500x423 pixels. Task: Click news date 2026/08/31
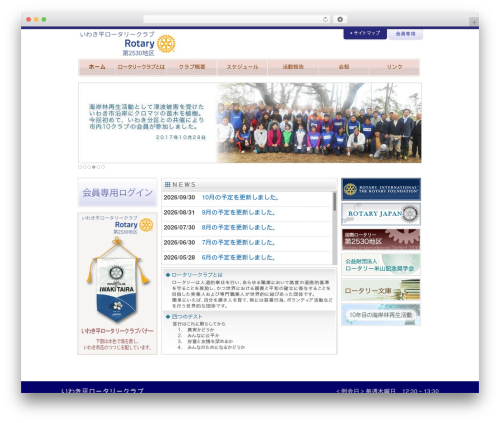(179, 212)
